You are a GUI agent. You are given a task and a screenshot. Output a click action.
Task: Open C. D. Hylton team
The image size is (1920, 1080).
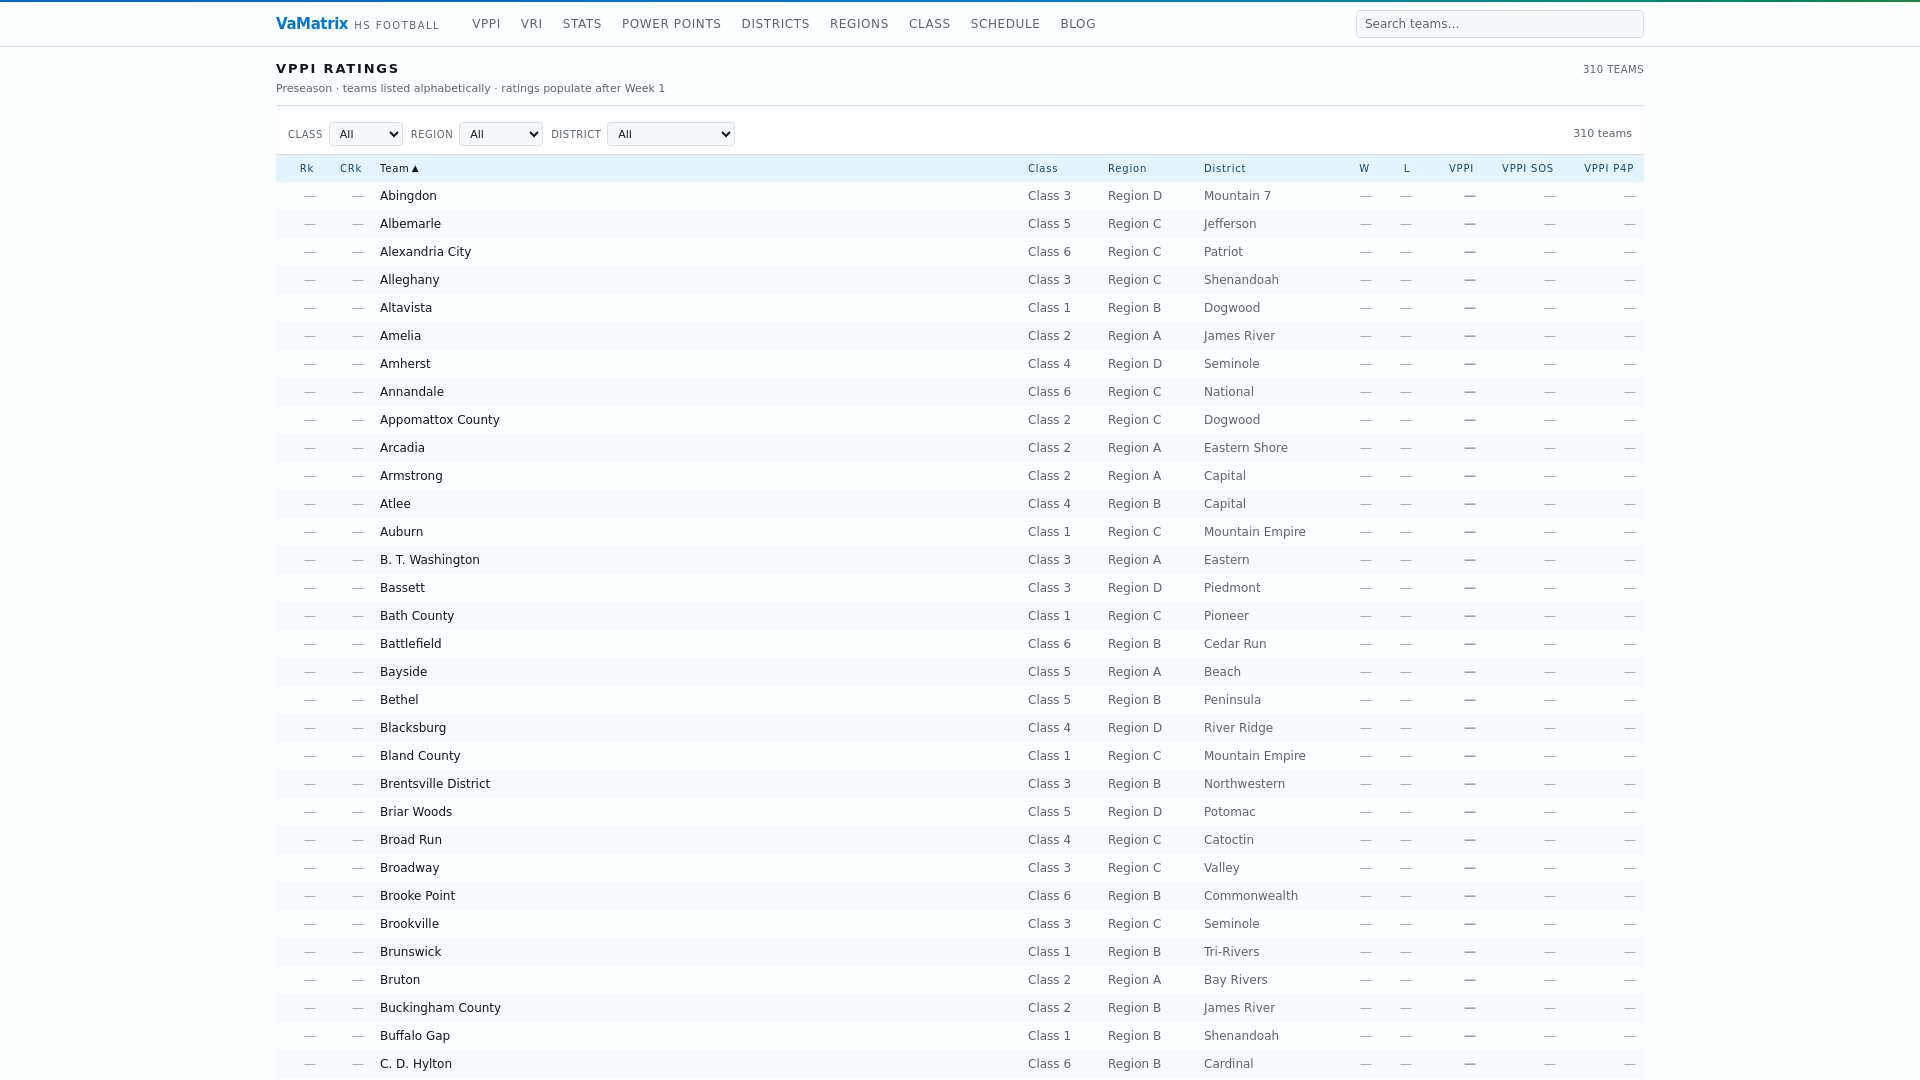(x=415, y=1064)
